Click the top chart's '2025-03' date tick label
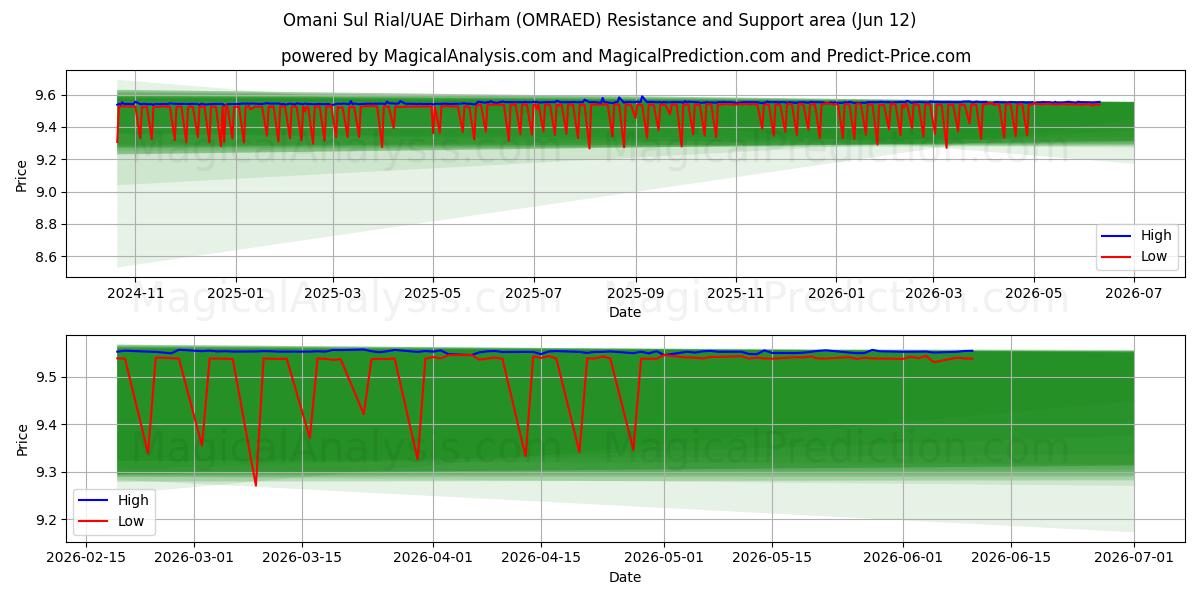Image resolution: width=1200 pixels, height=600 pixels. [333, 293]
